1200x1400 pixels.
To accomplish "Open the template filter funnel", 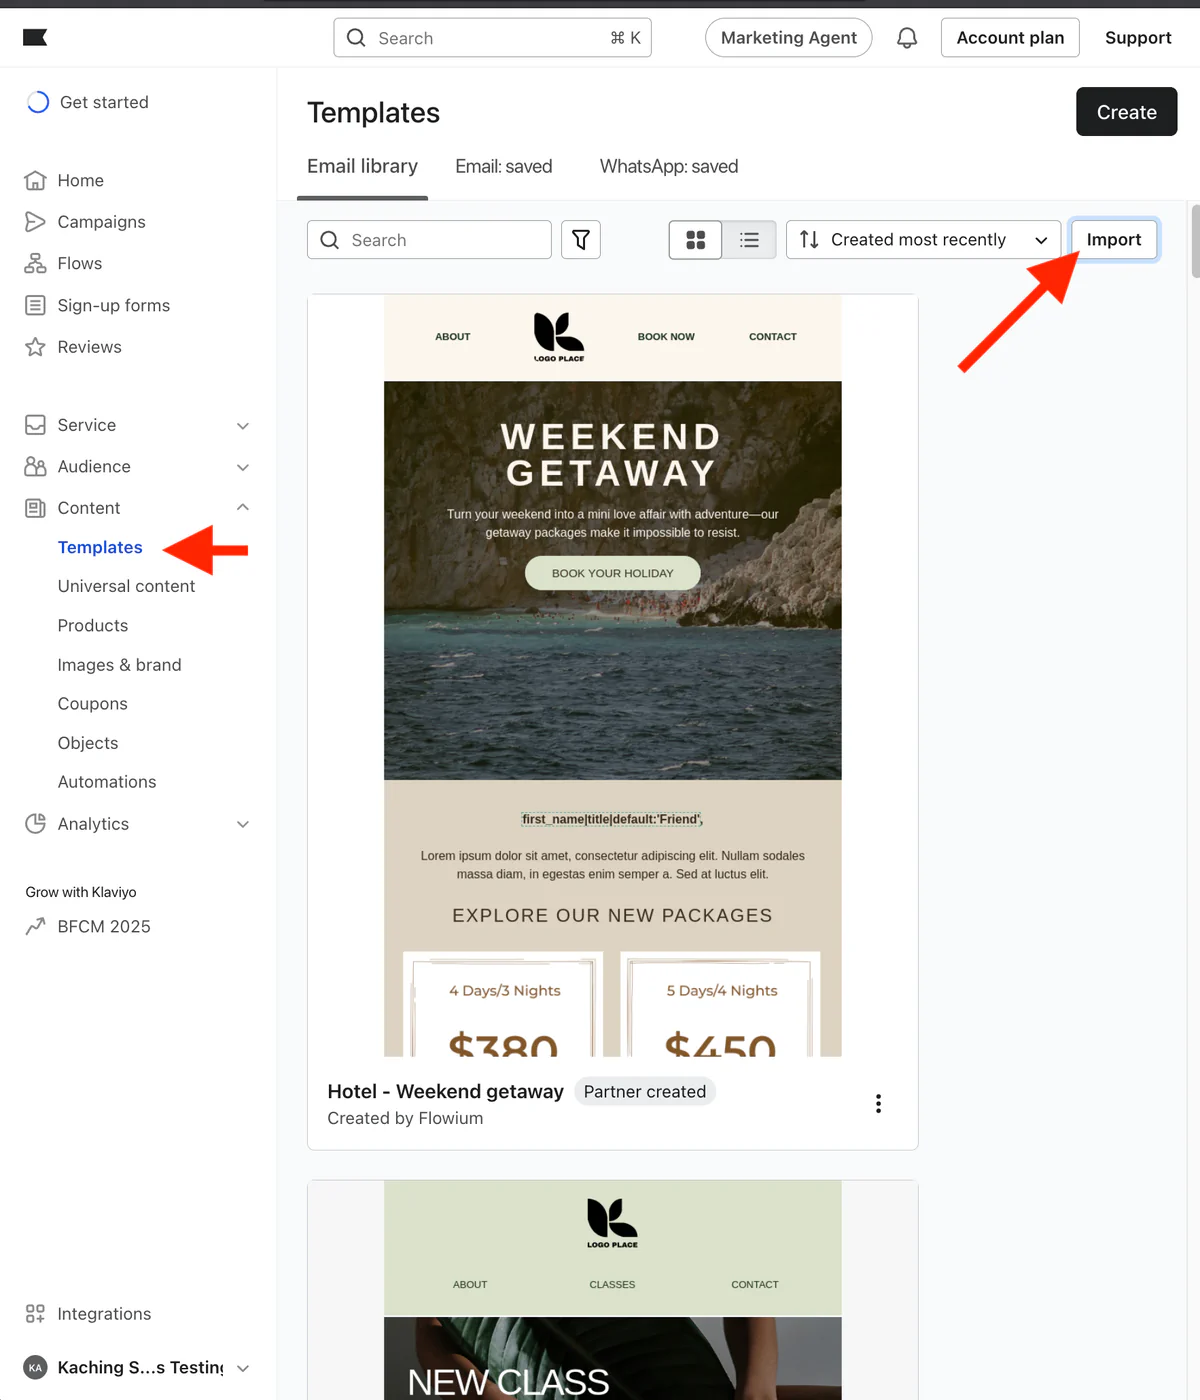I will pos(581,240).
